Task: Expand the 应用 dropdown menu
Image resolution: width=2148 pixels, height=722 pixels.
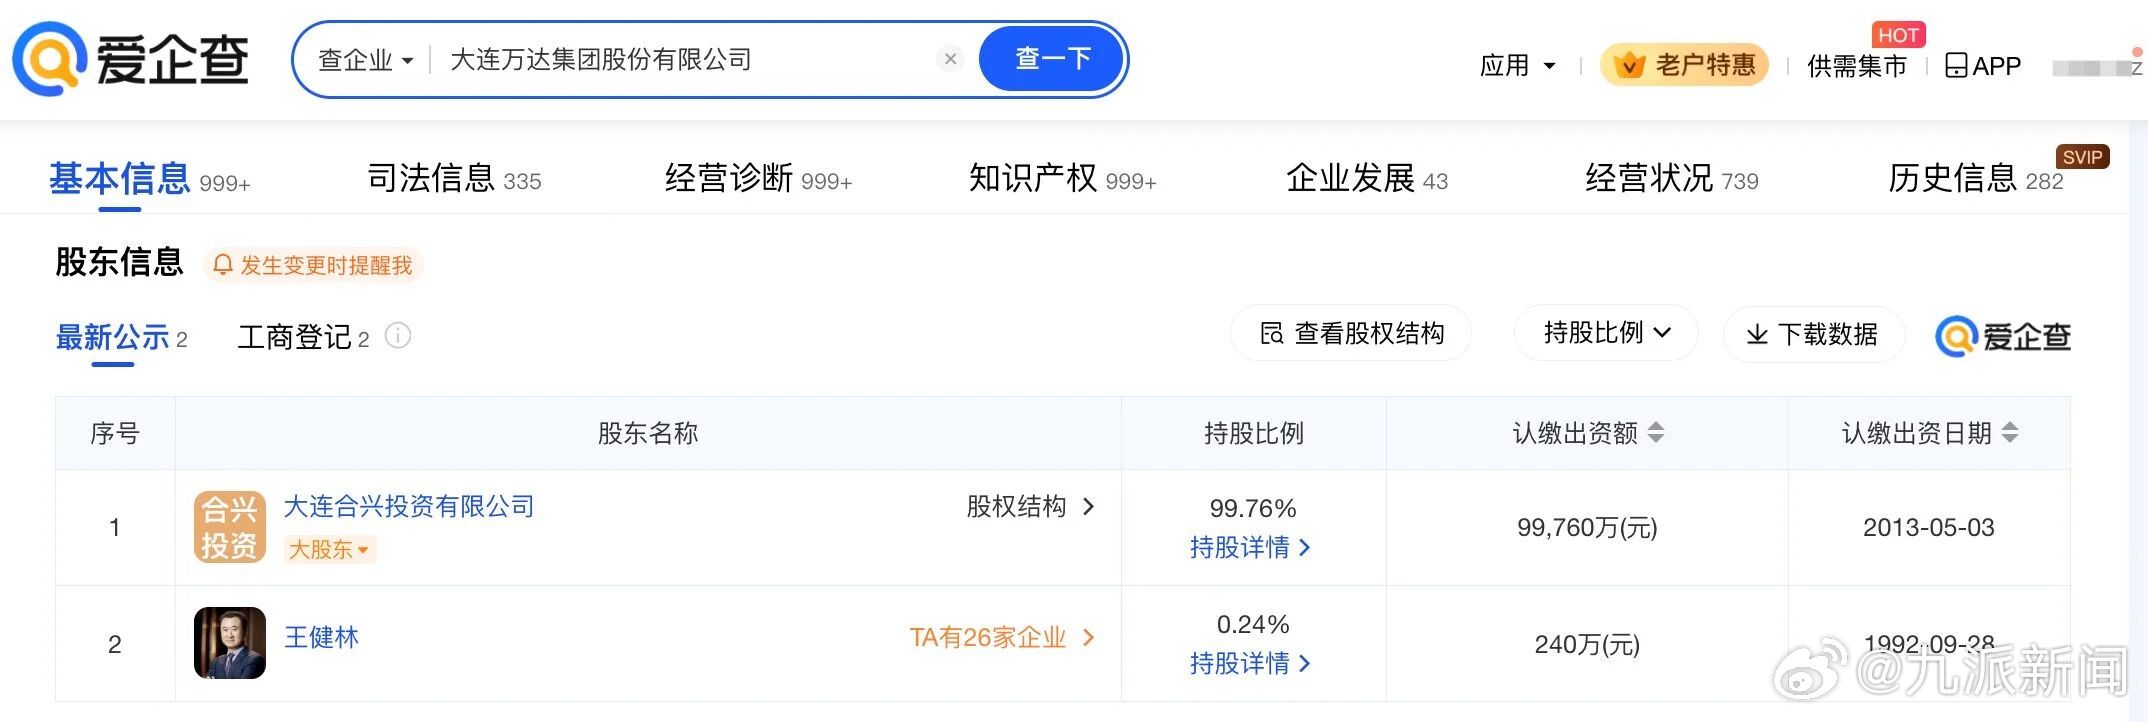Action: [1517, 66]
